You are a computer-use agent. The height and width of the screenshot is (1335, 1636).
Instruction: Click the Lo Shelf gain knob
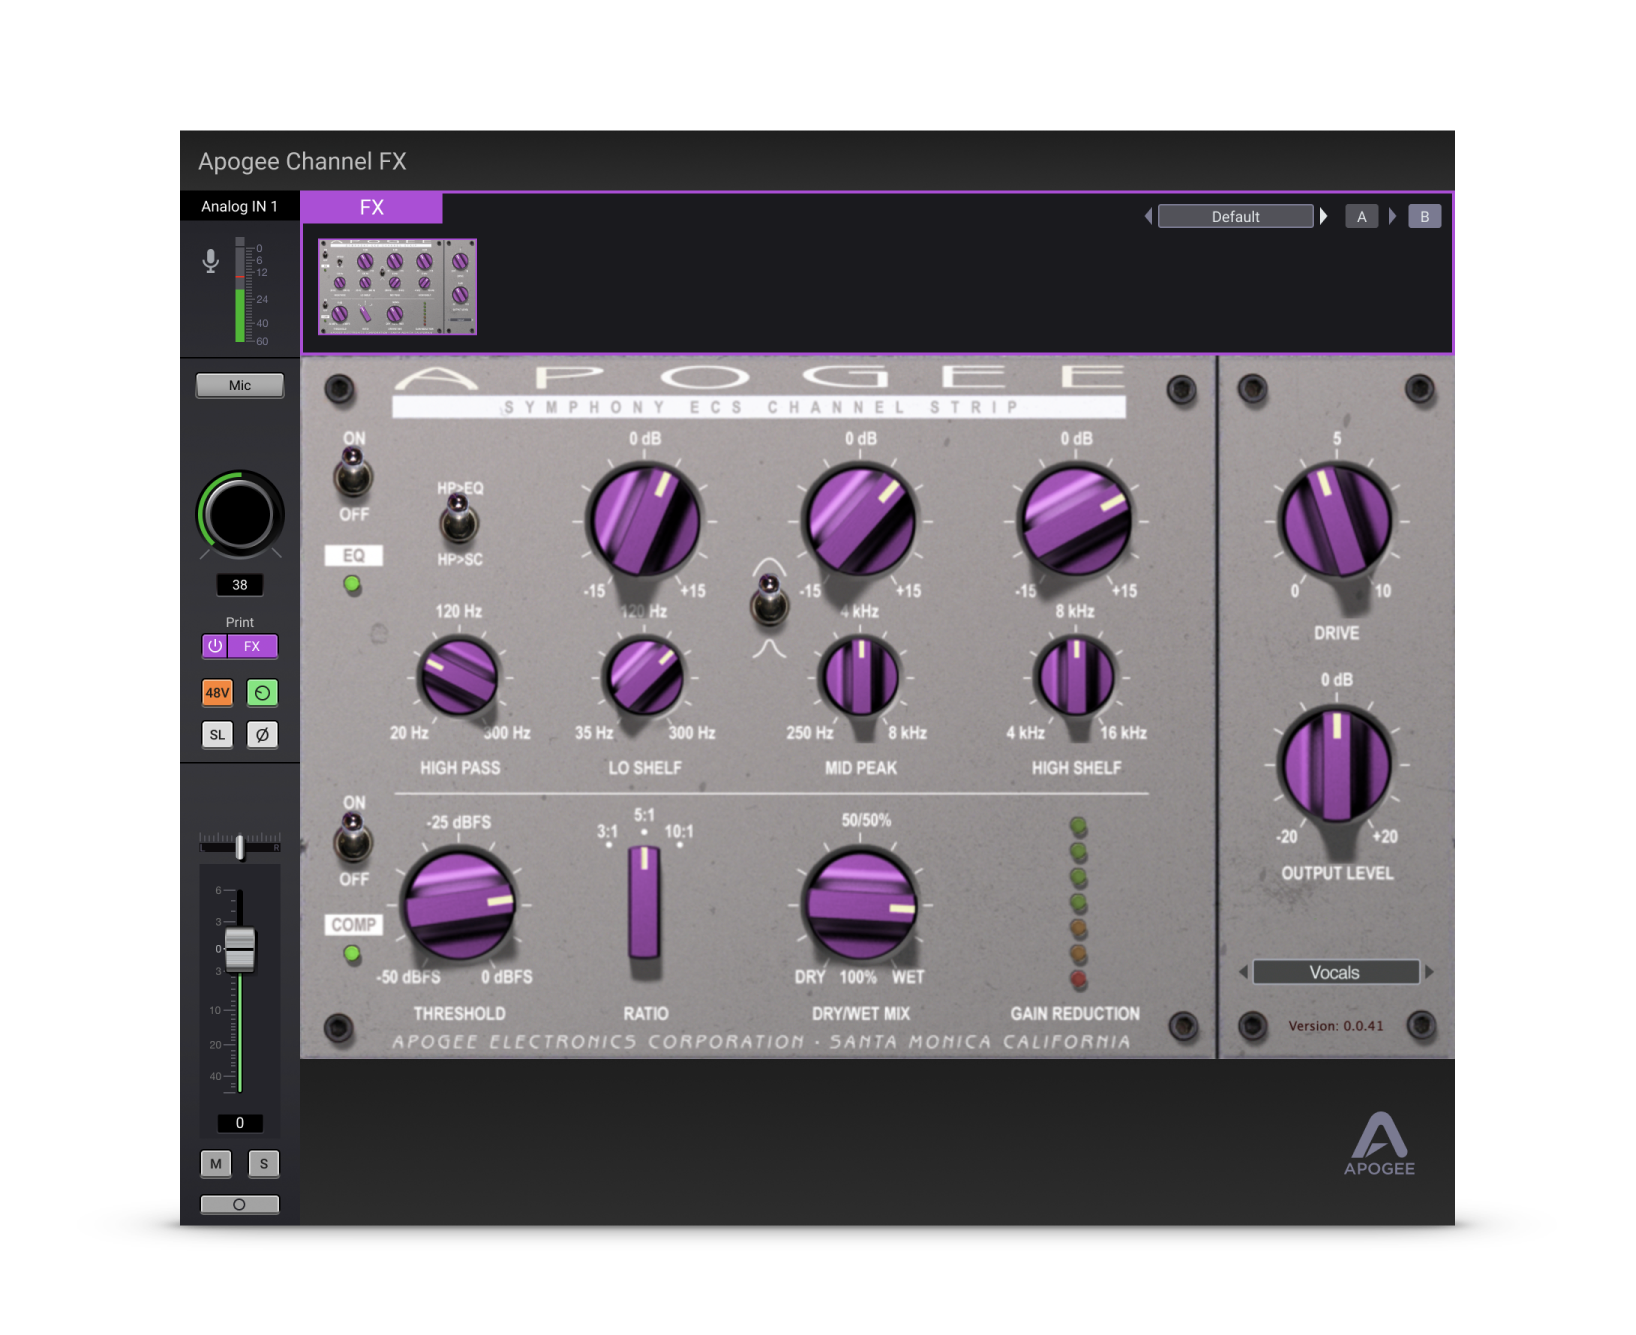pos(645,520)
